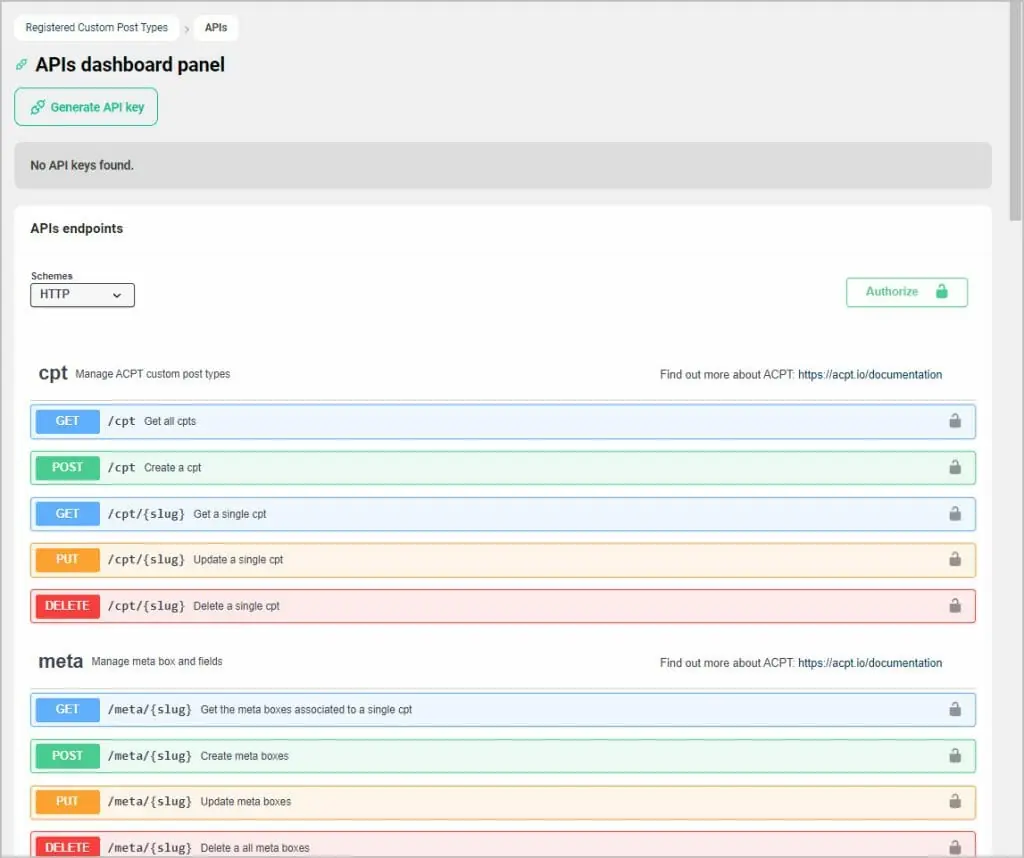Expand DELETE /meta/{slug} Delete all meta boxes
The height and width of the screenshot is (858, 1024).
(503, 844)
